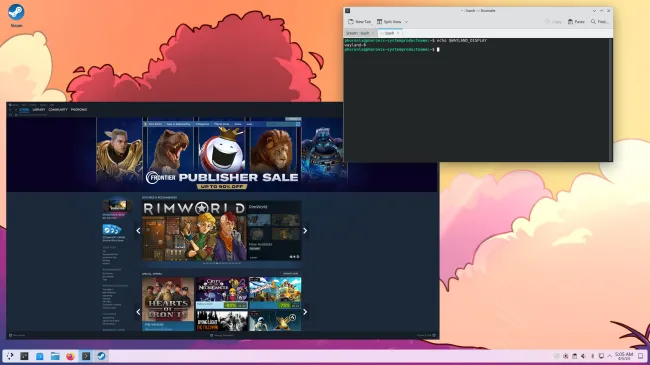The image size is (650, 365).
Task: Open the STORE tab in Steam
Action: click(x=24, y=110)
